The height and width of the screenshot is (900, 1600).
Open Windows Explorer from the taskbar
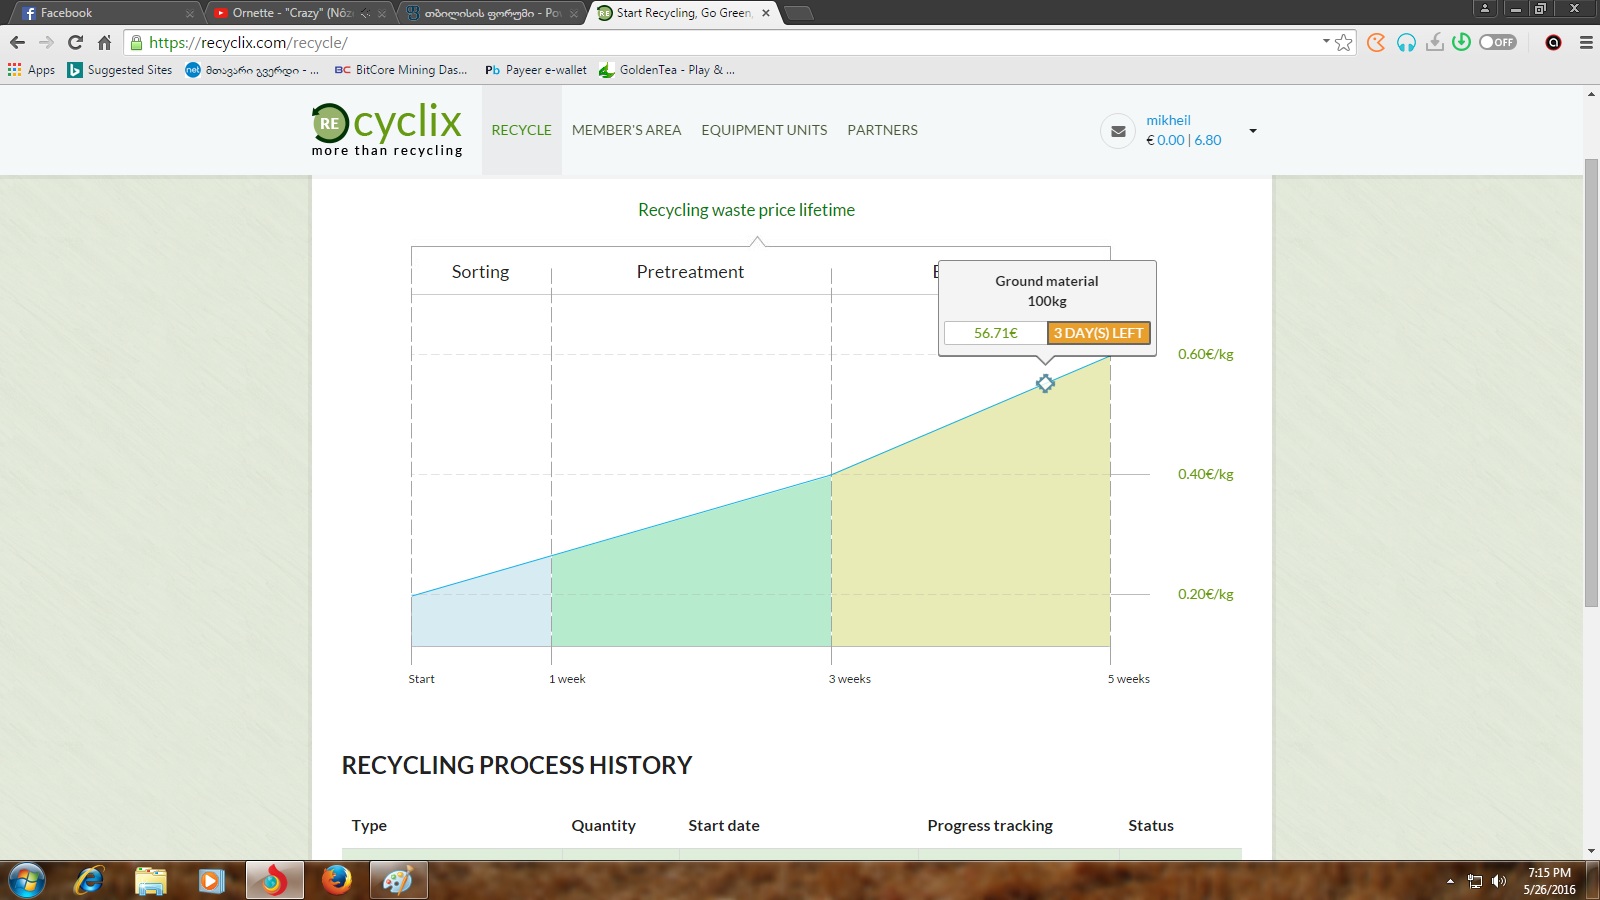[151, 880]
